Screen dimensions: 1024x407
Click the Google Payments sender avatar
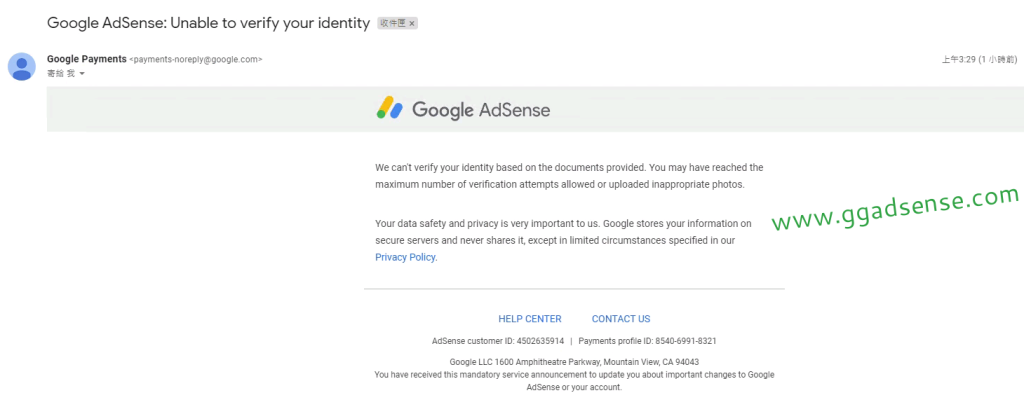(22, 67)
